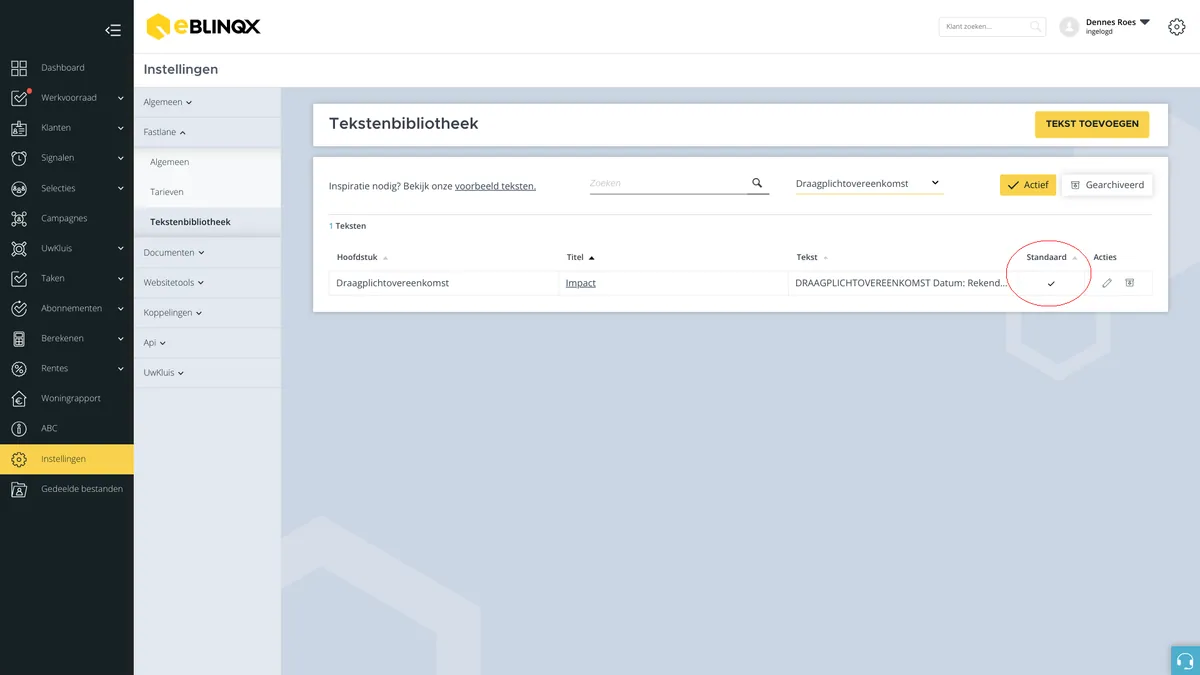Click the search magnifier next to Zoeken
1200x675 pixels.
tap(757, 183)
